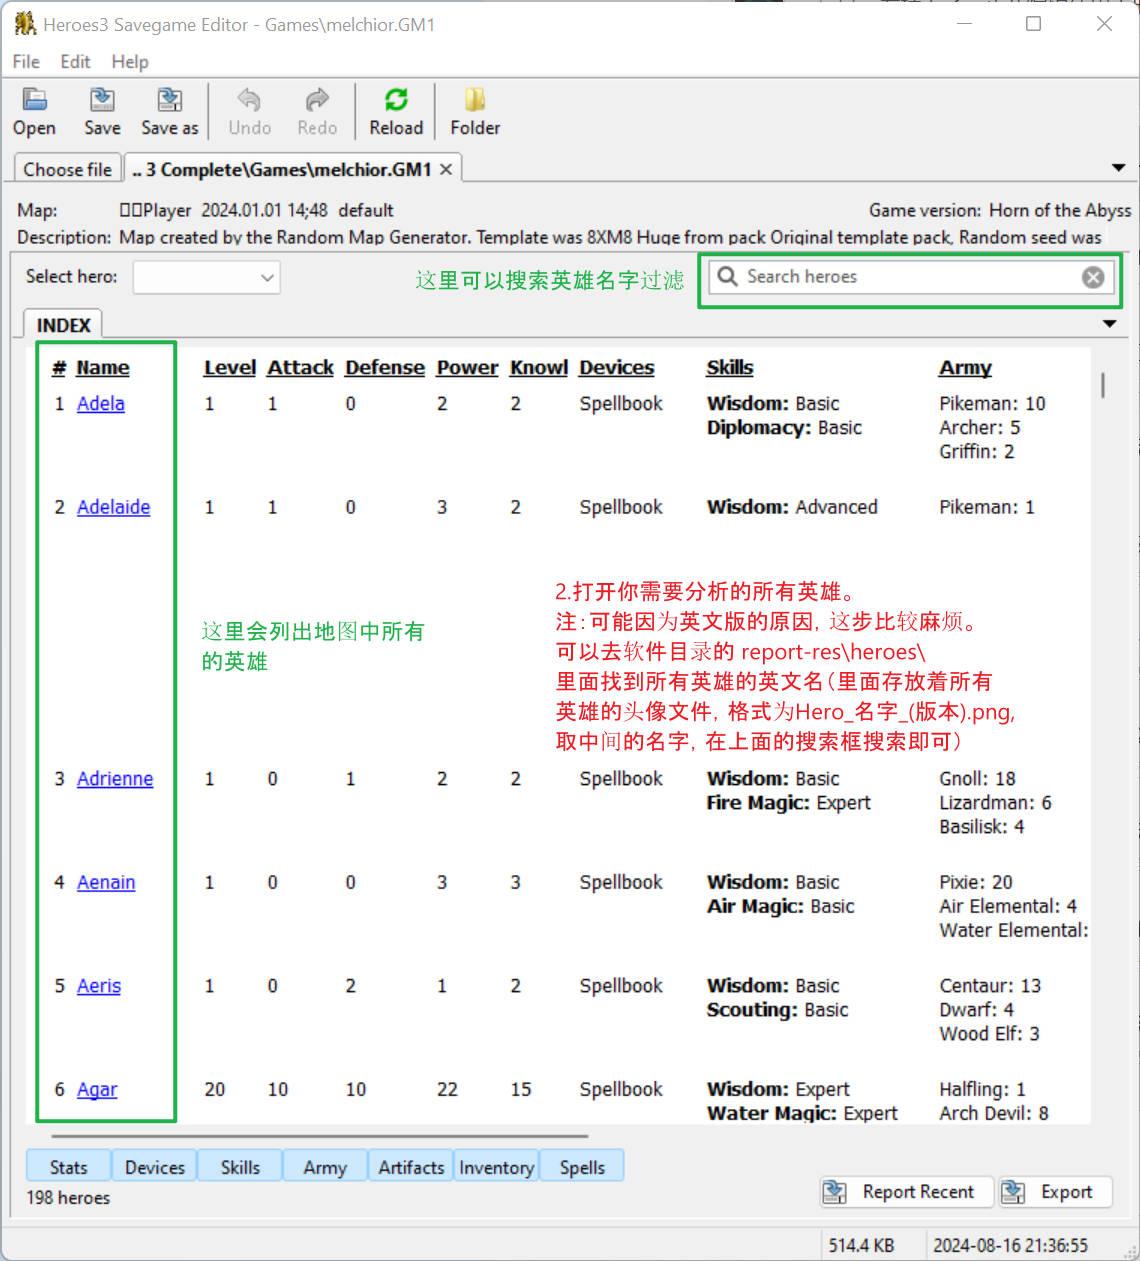
Task: Maximize the Savegame Editor window
Action: click(1033, 23)
